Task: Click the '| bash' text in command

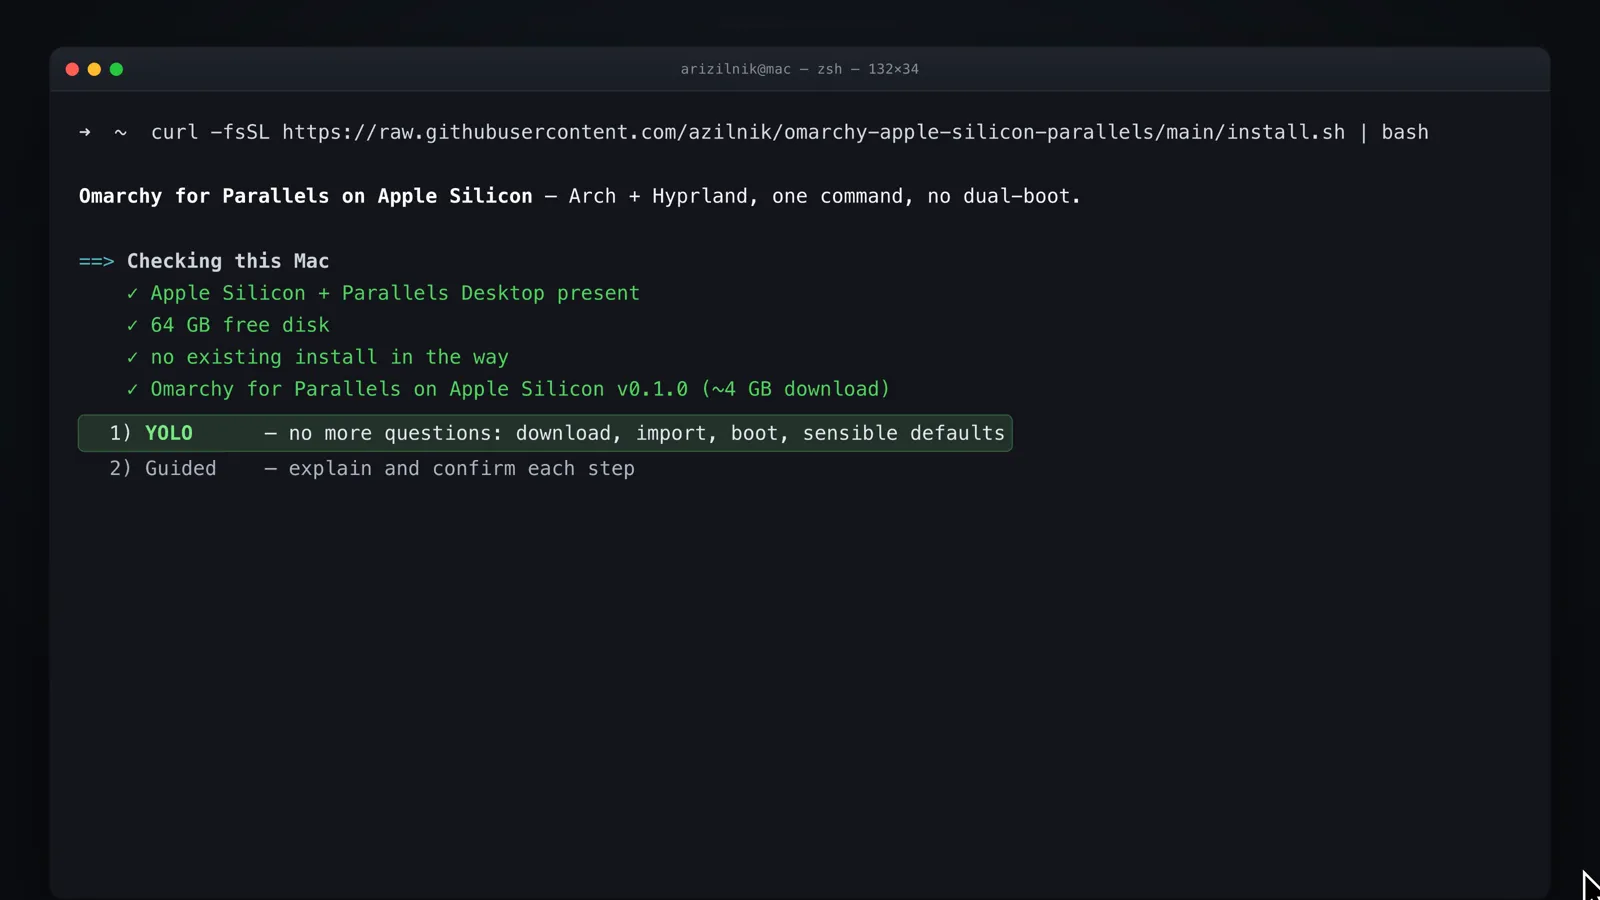Action: point(1393,132)
